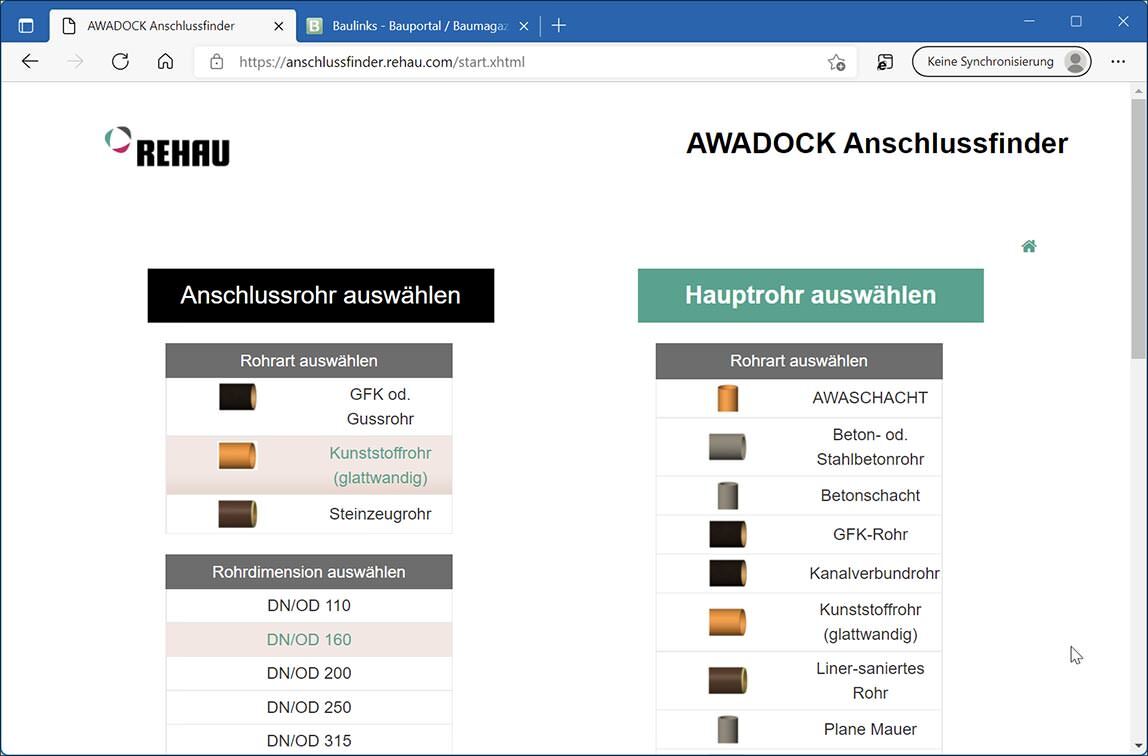Click the Rohrdimension auswählen header
Image resolution: width=1148 pixels, height=756 pixels.
click(x=309, y=572)
